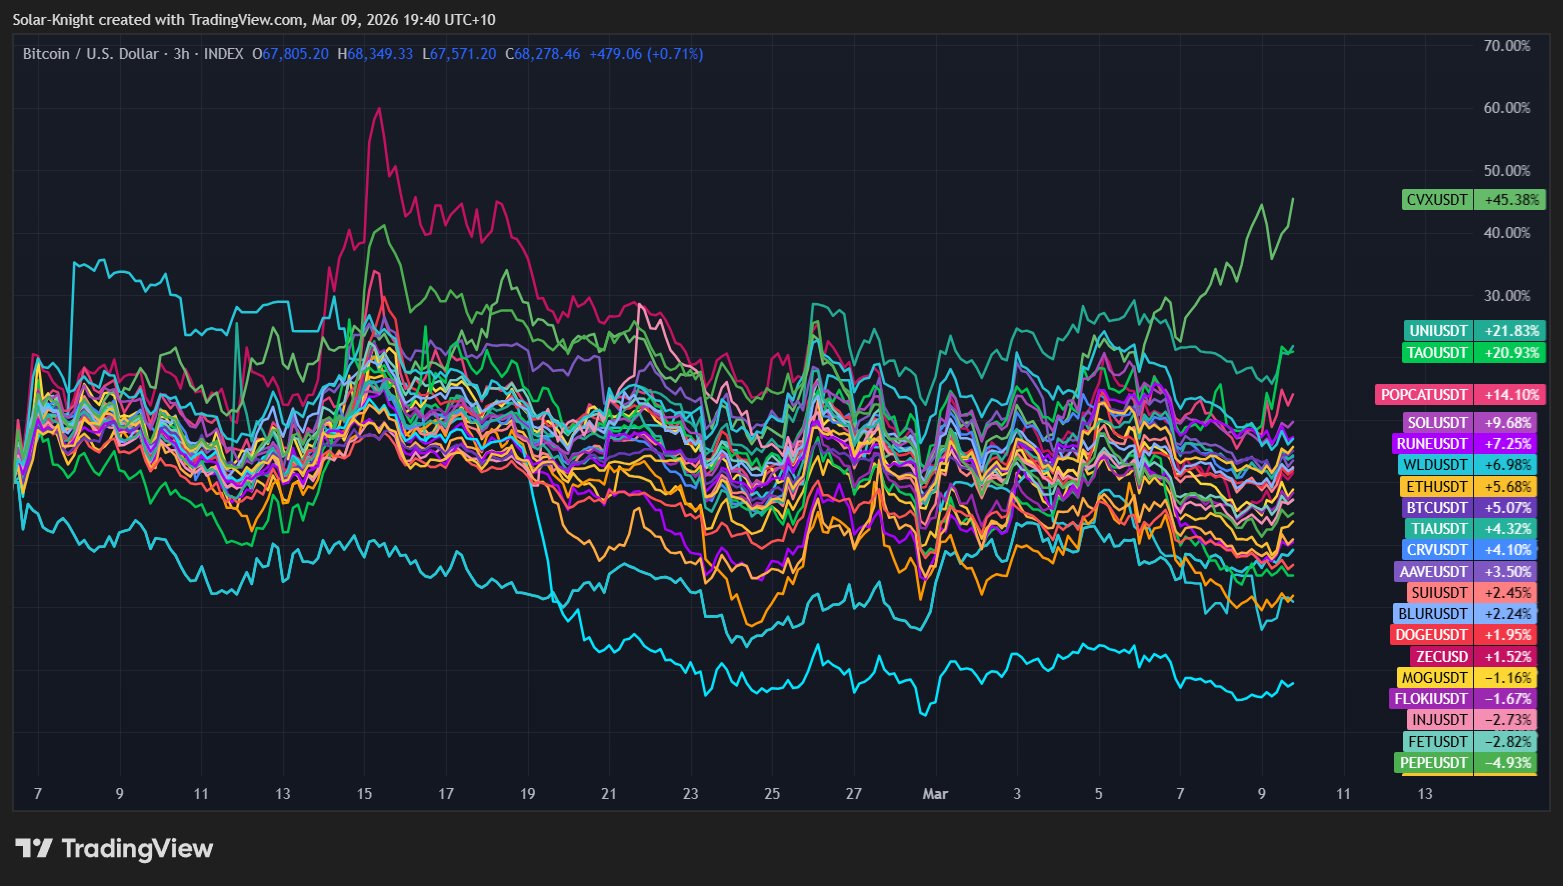
Task: Click the ETHUSDT orange label
Action: point(1436,487)
